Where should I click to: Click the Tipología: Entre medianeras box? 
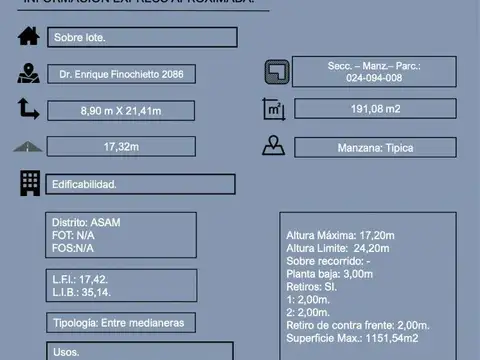tap(121, 323)
